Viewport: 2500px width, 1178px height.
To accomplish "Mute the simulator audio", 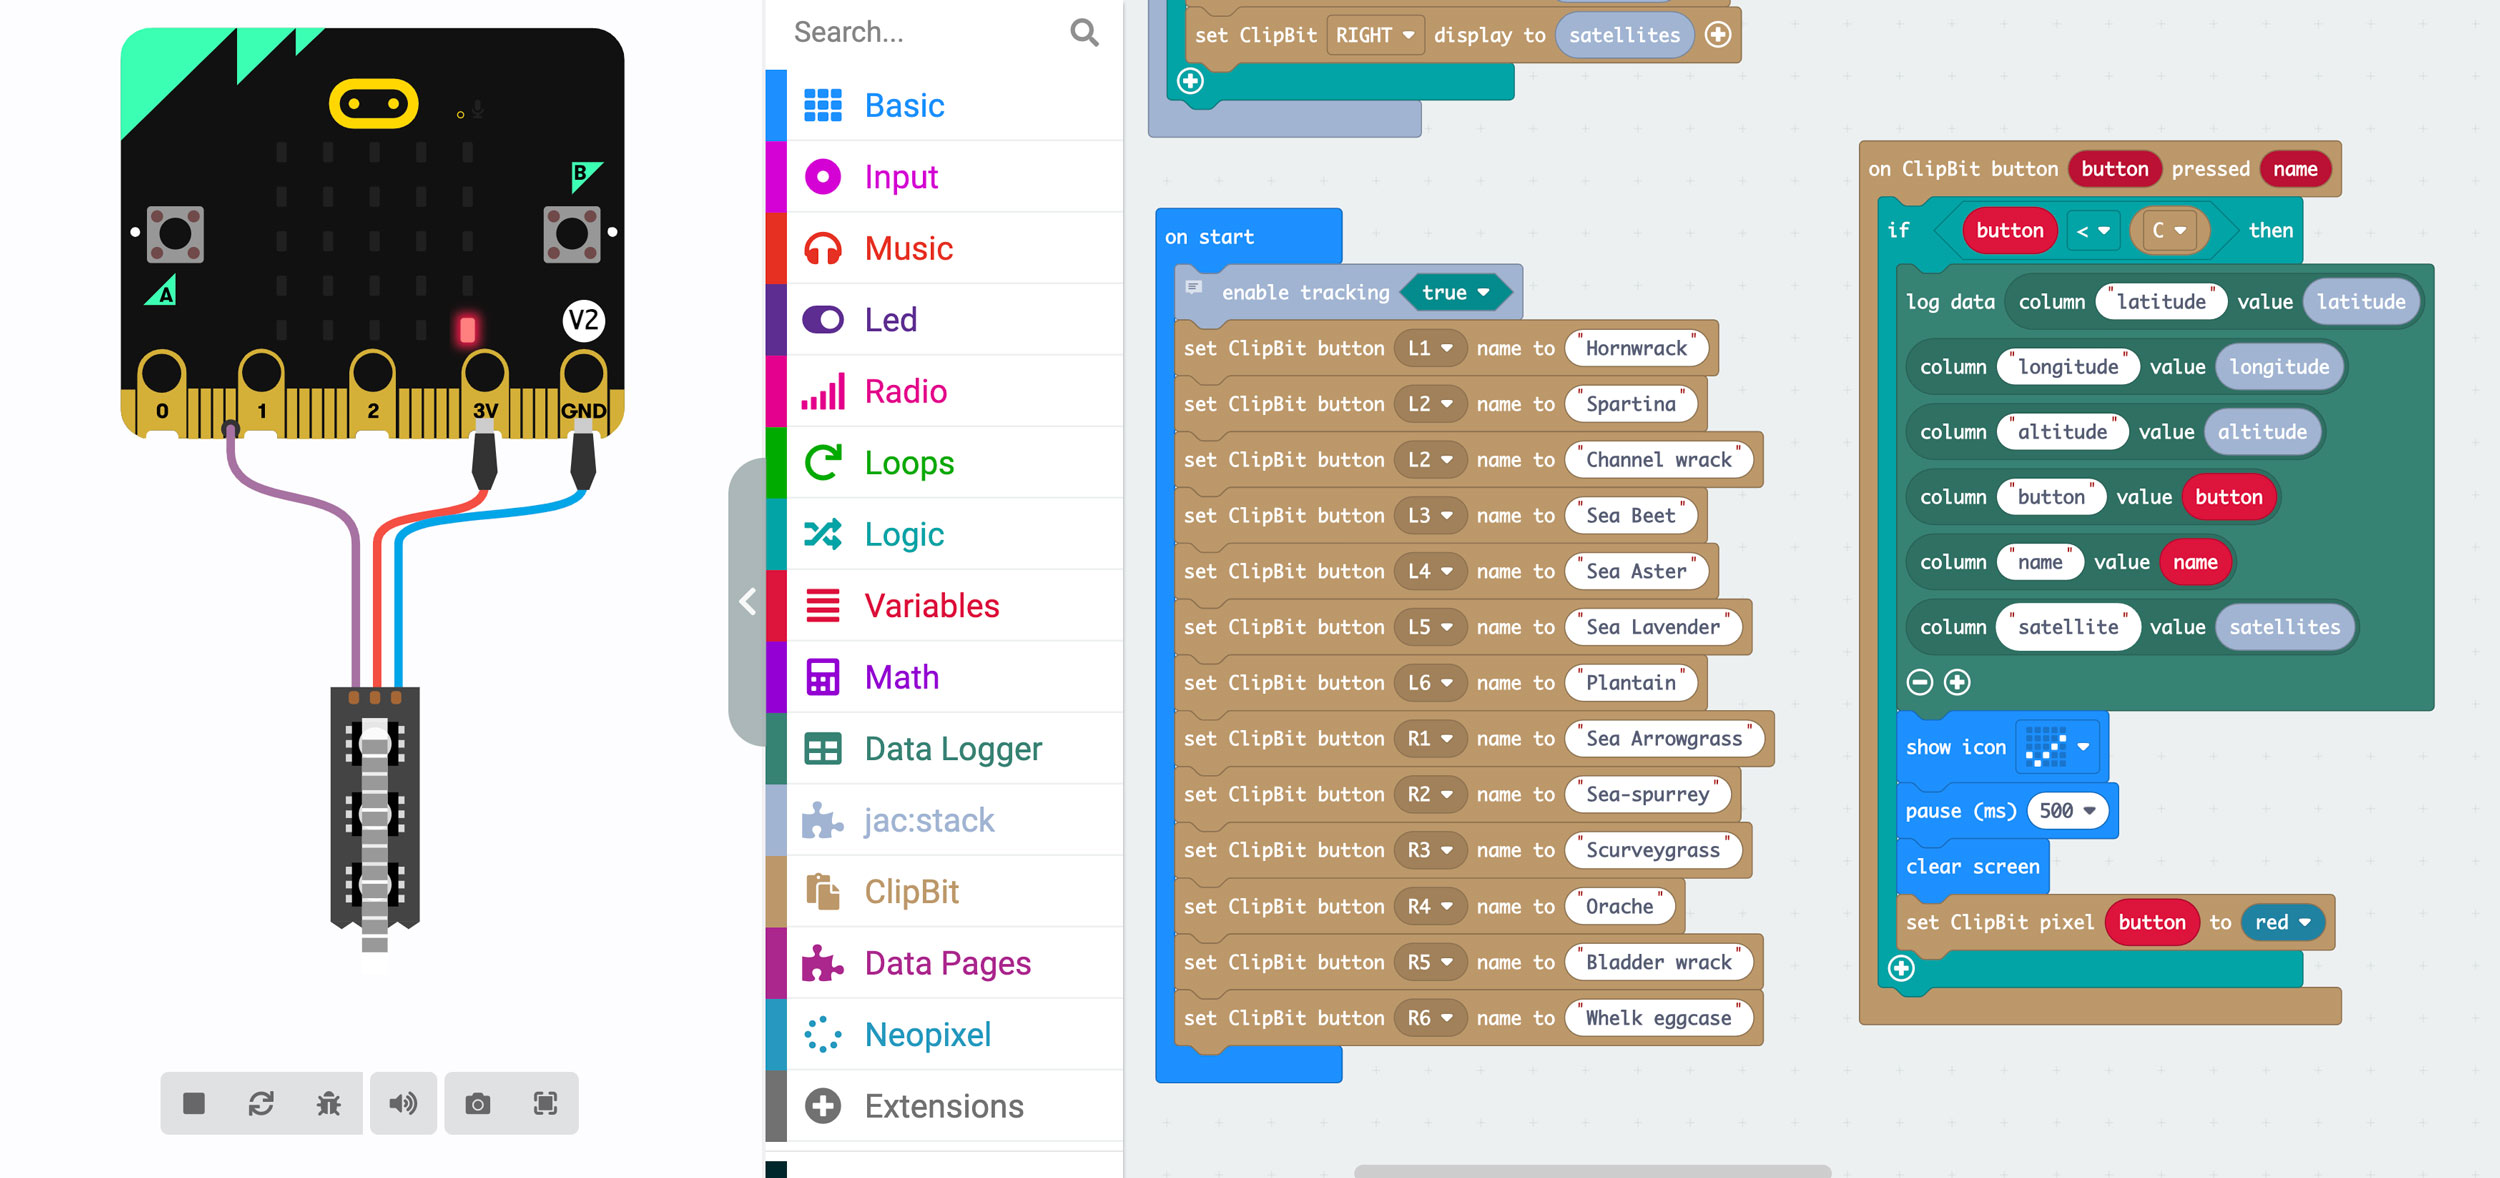I will point(403,1103).
